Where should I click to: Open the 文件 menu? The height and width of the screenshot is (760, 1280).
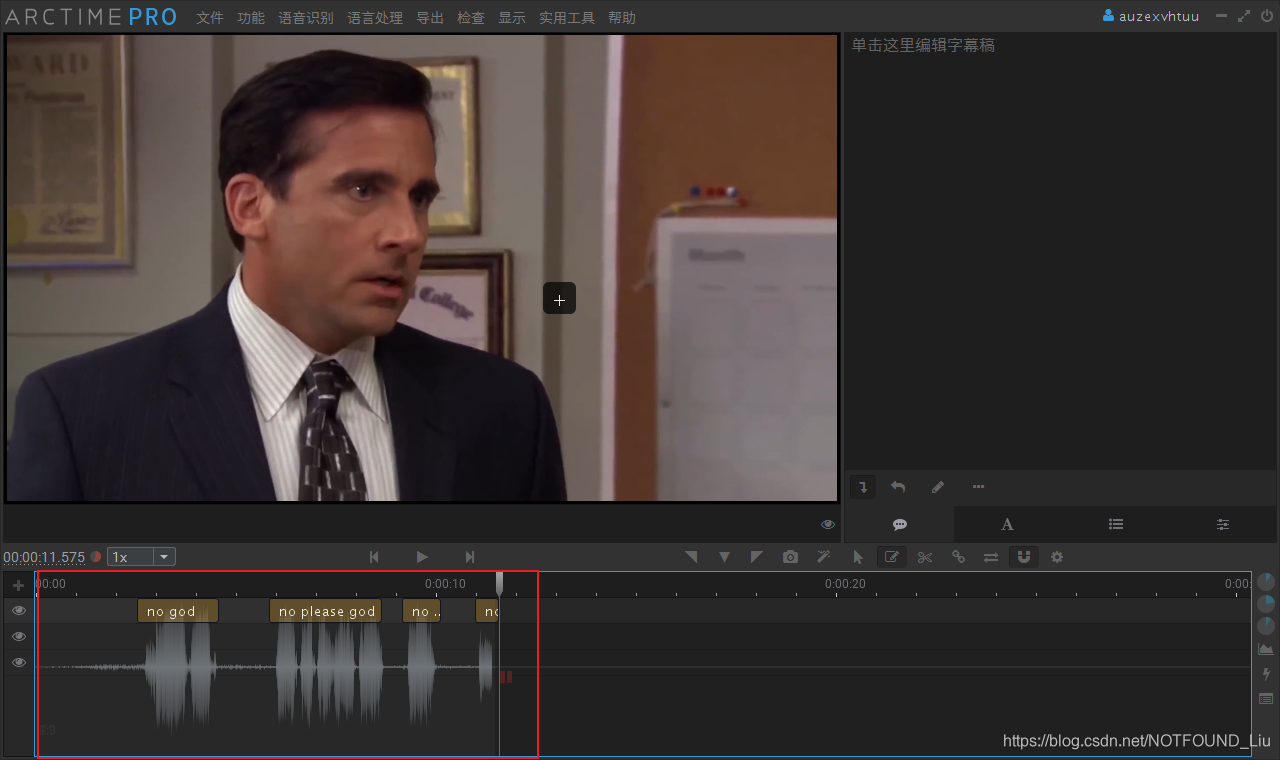[210, 18]
